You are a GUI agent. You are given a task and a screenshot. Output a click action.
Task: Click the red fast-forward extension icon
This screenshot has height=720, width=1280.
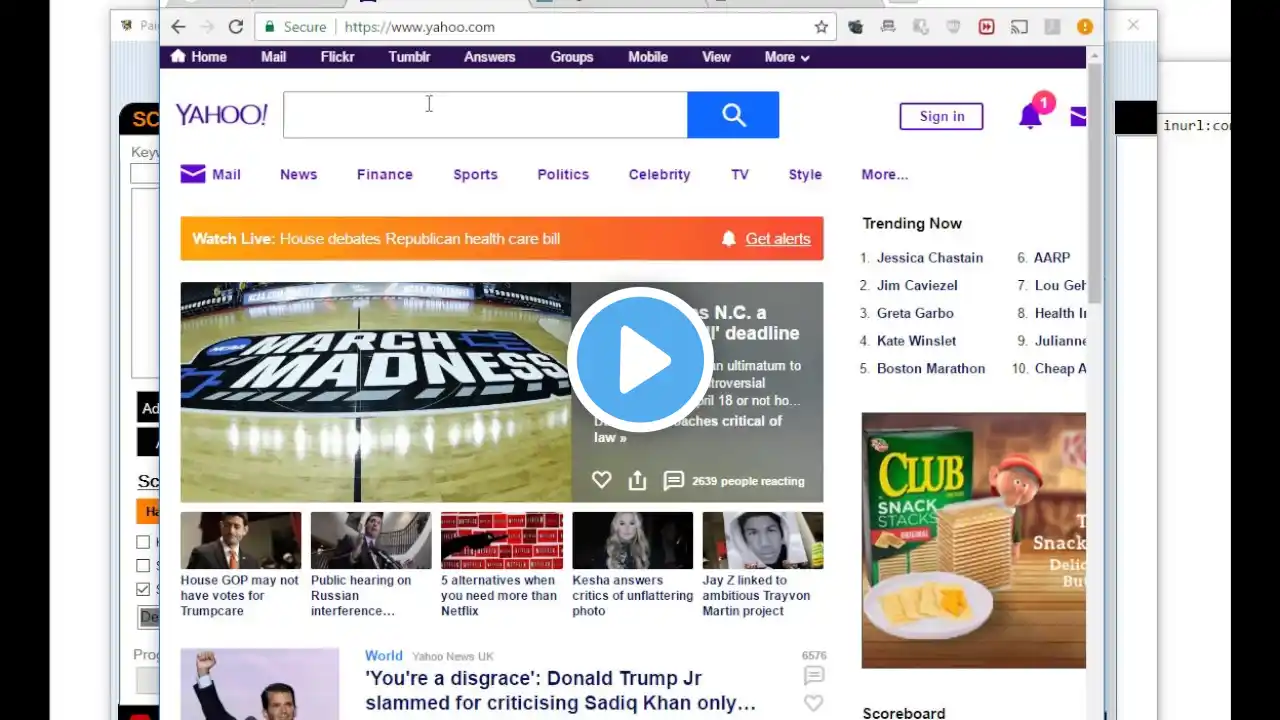coord(986,27)
